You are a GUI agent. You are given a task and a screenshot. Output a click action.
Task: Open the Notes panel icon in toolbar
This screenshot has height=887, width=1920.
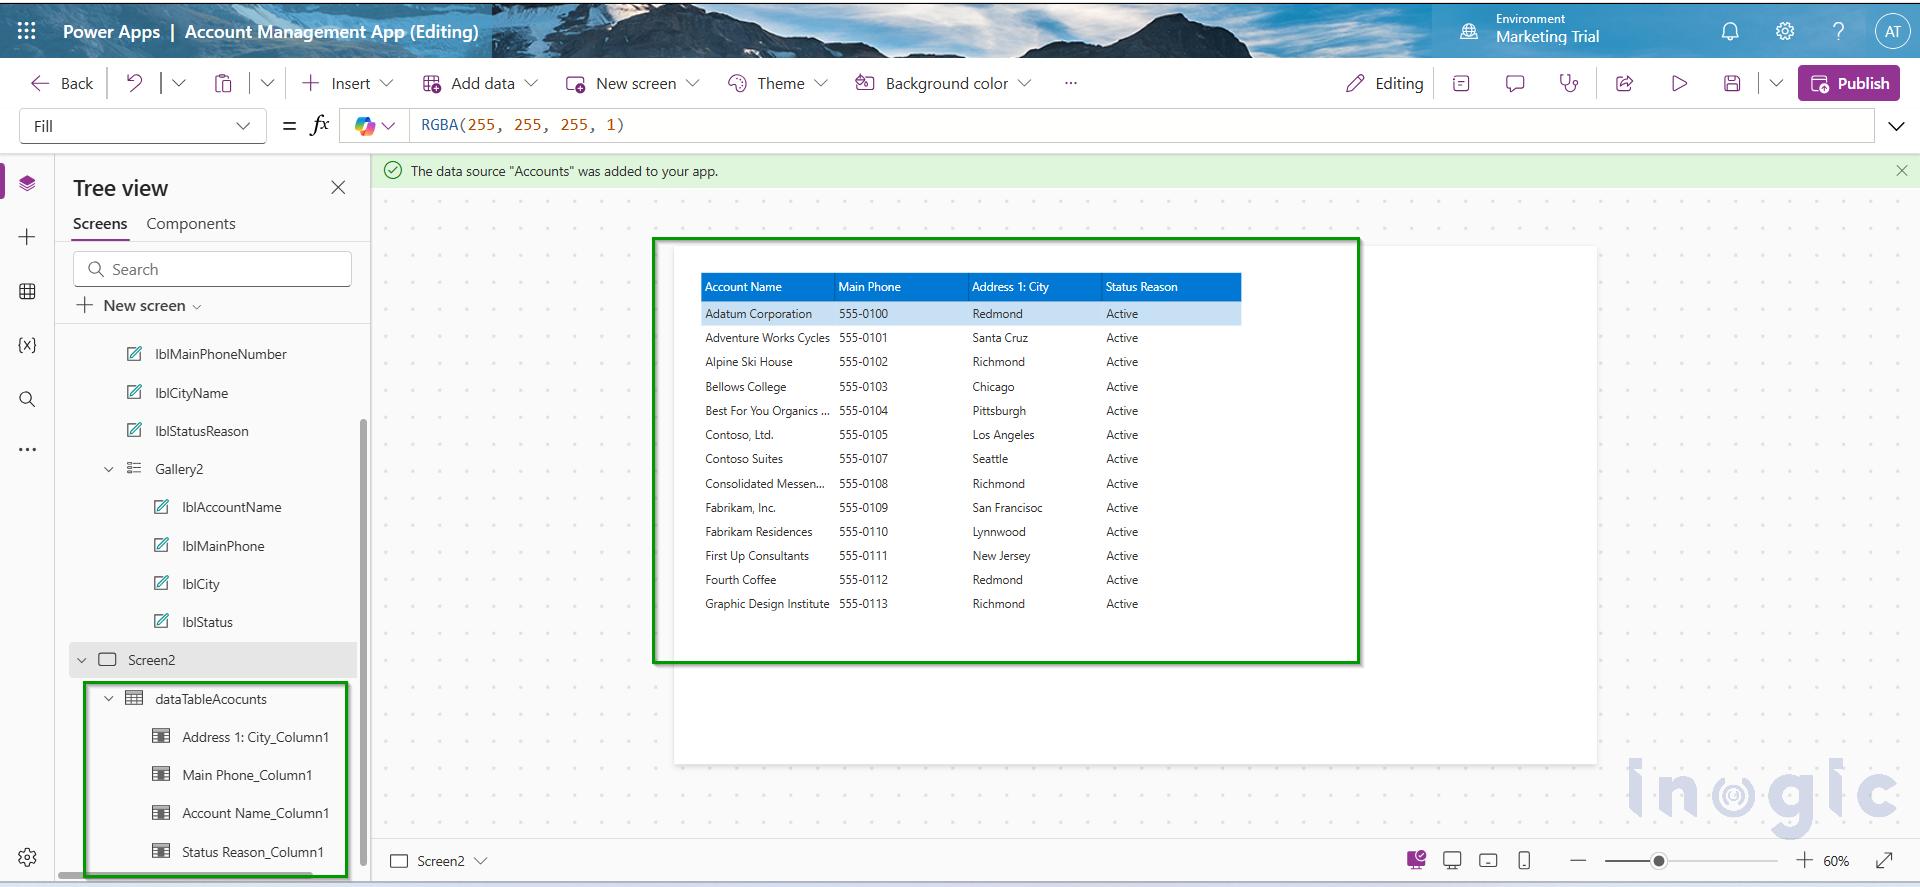click(1461, 83)
